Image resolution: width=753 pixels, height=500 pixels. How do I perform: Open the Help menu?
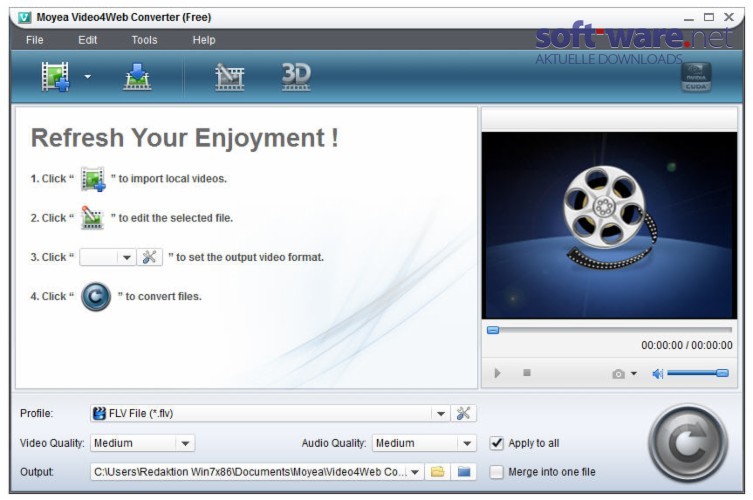pos(204,40)
